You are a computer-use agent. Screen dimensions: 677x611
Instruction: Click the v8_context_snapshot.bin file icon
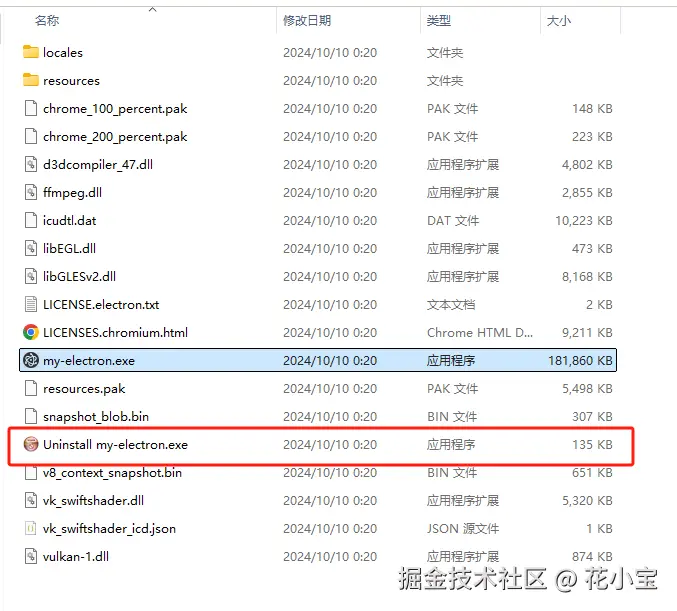point(31,472)
